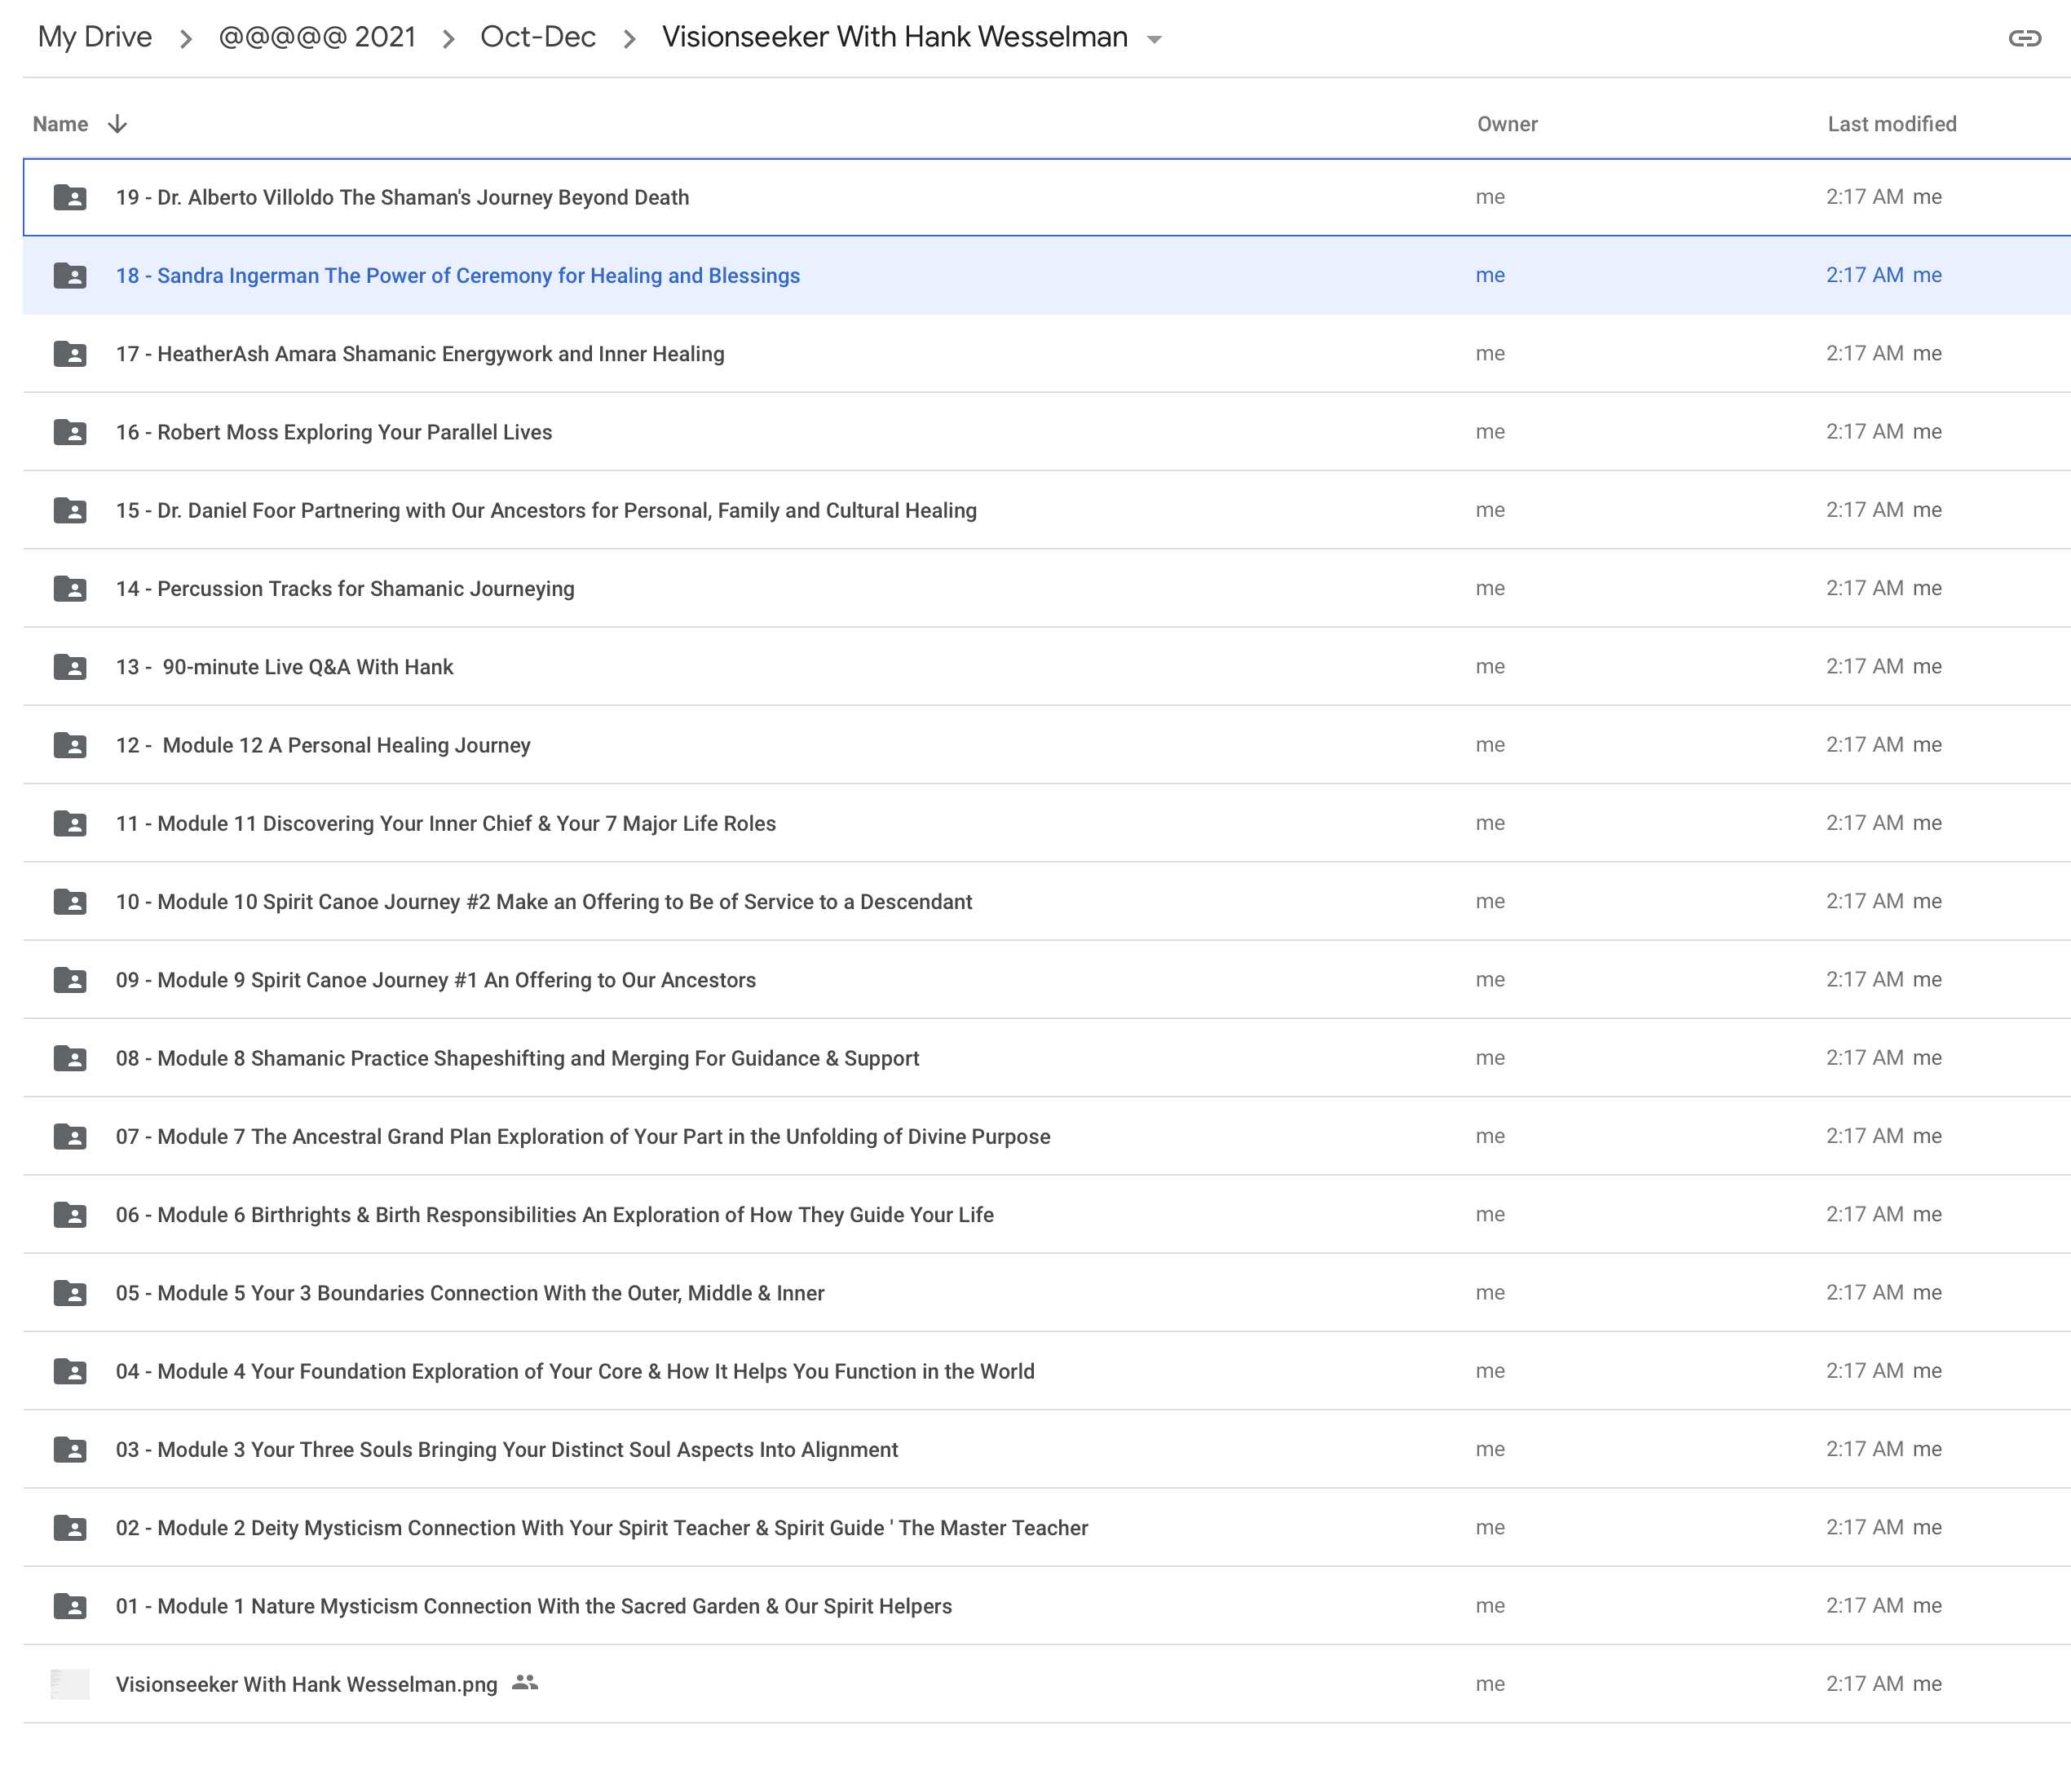Click folder icon of 05 - Module 5
The height and width of the screenshot is (1792, 2071).
coord(70,1293)
